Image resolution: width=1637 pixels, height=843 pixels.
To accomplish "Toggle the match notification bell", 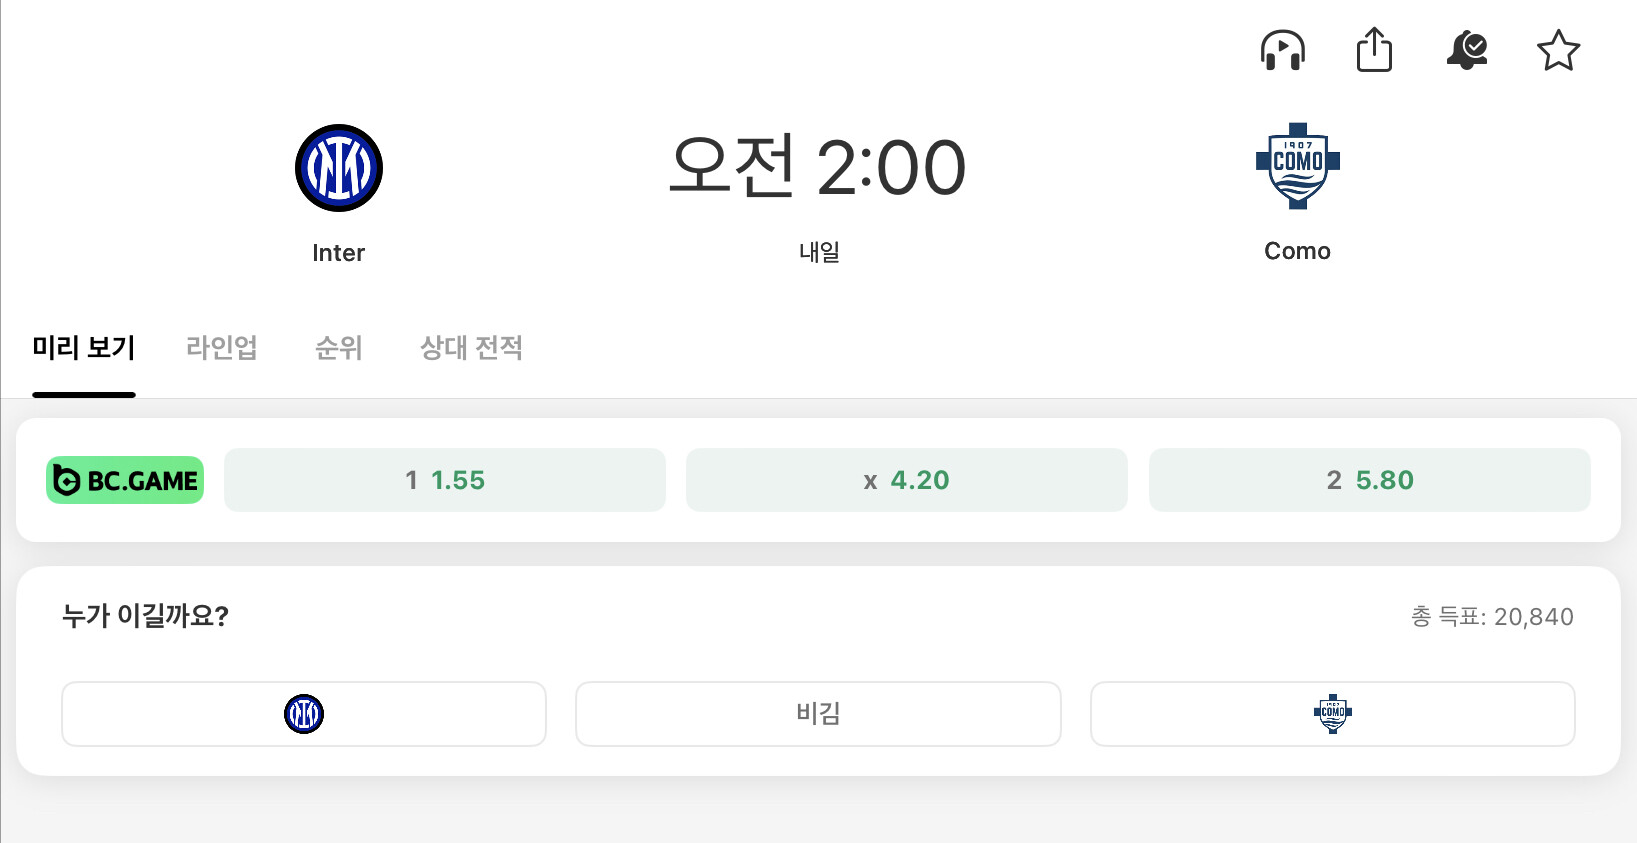I will pos(1466,50).
